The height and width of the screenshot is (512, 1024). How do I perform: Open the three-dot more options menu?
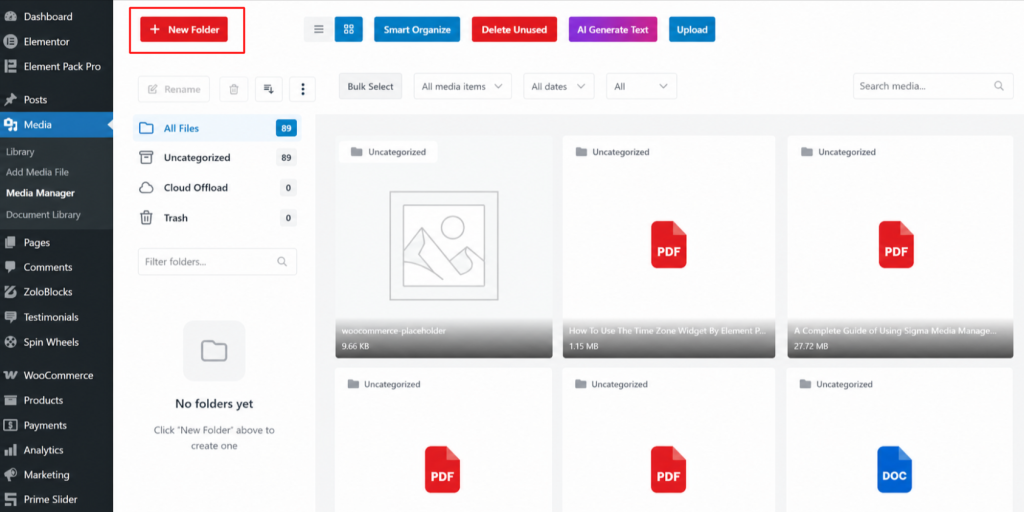click(302, 89)
